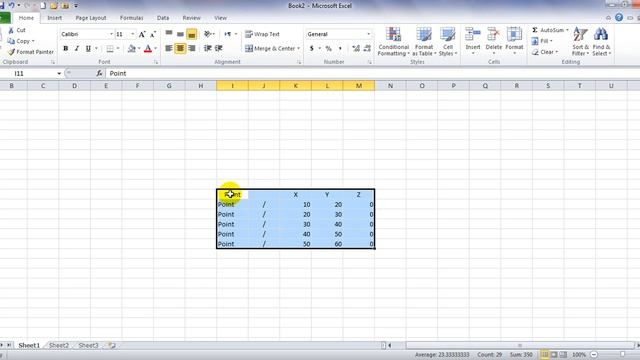Toggle Wrap Text
Viewport: 640px width, 360px height.
[262, 34]
